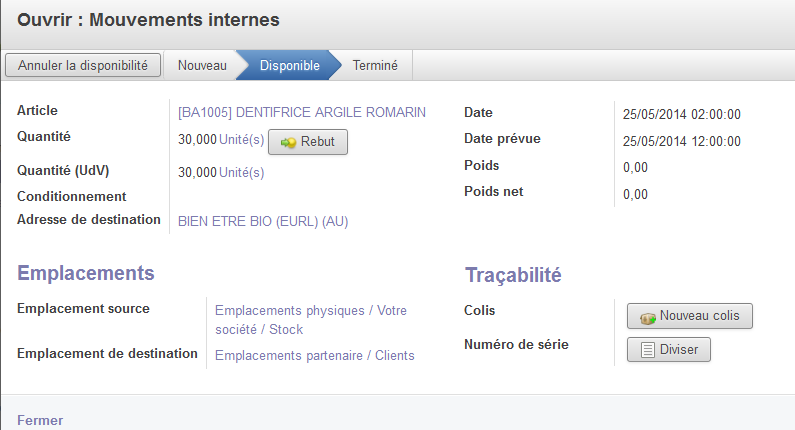This screenshot has width=795, height=430.
Task: Open BIEN ETRE BIO (EURL) address link
Action: click(263, 222)
